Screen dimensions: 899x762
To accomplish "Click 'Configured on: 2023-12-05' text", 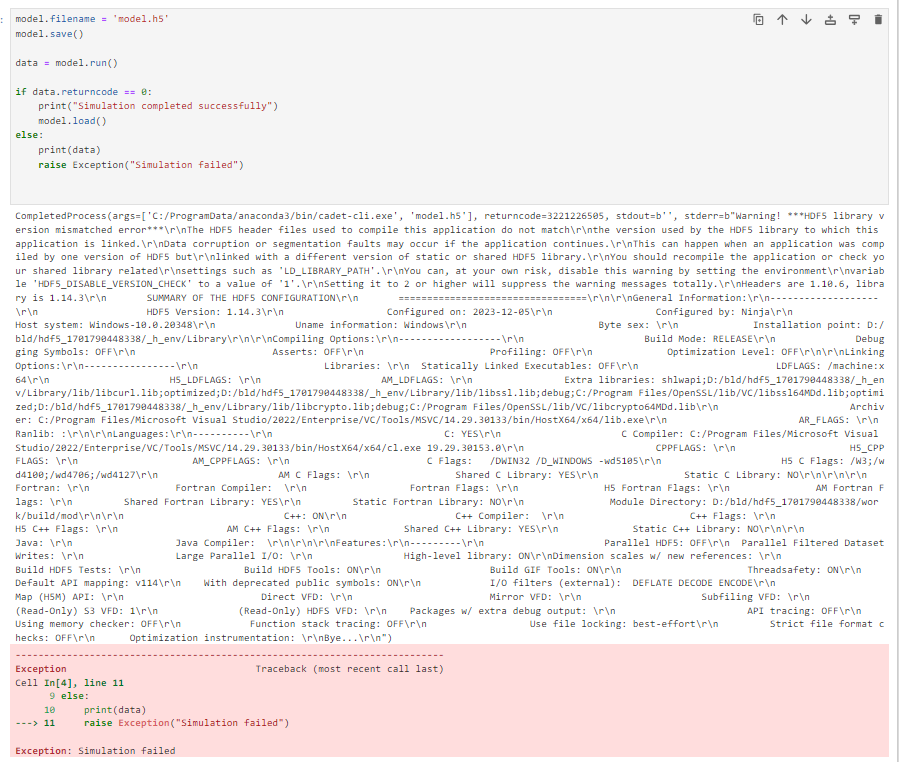I will (x=458, y=312).
